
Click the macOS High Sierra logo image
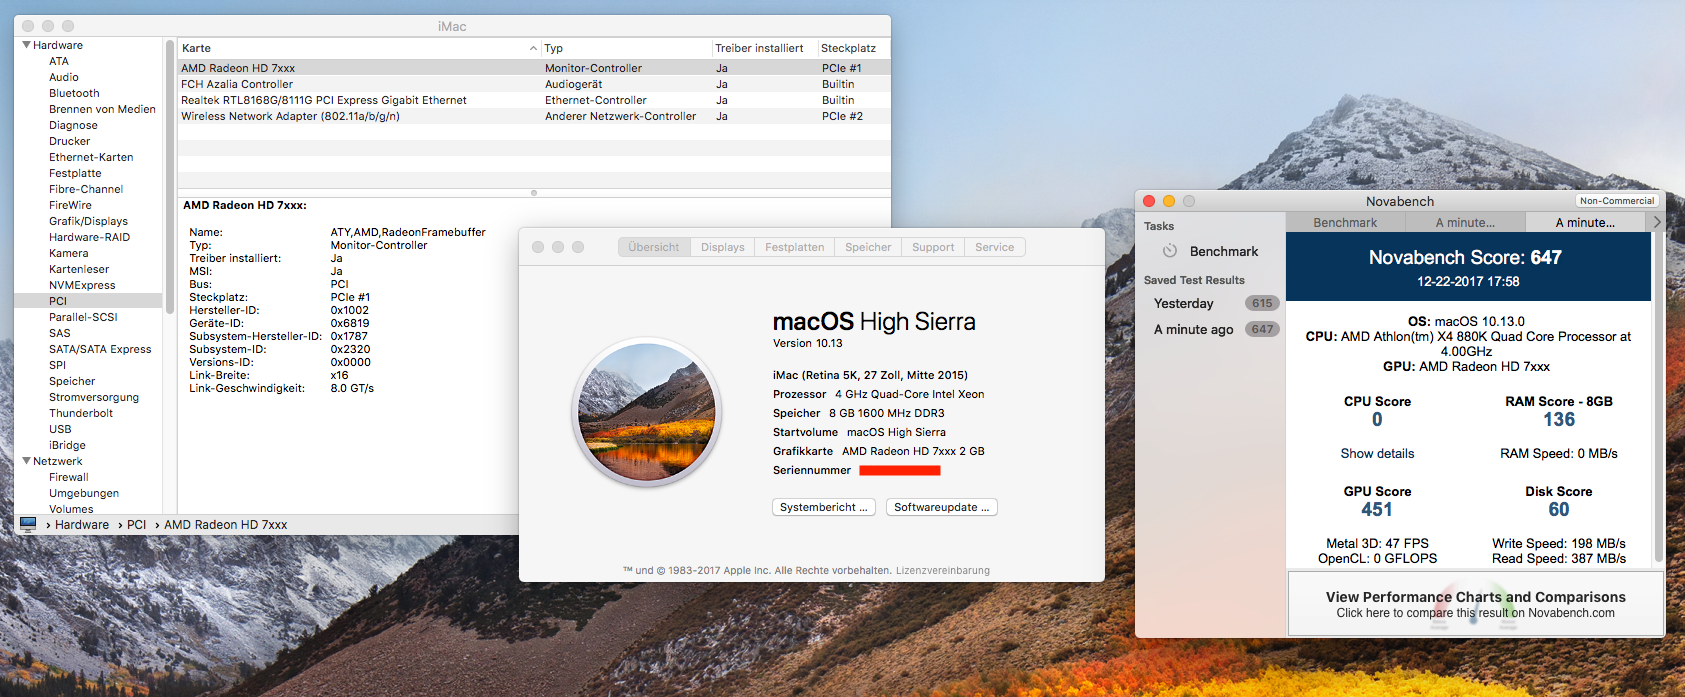coord(647,412)
